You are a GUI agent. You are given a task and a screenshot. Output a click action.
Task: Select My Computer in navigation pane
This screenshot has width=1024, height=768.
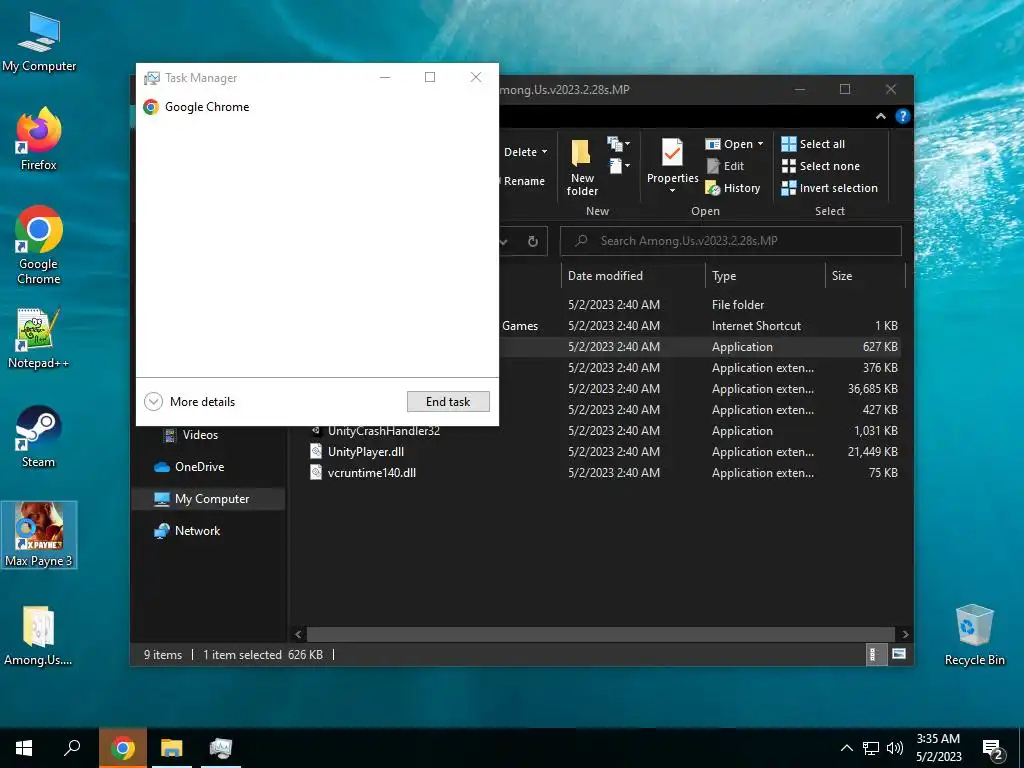click(208, 499)
